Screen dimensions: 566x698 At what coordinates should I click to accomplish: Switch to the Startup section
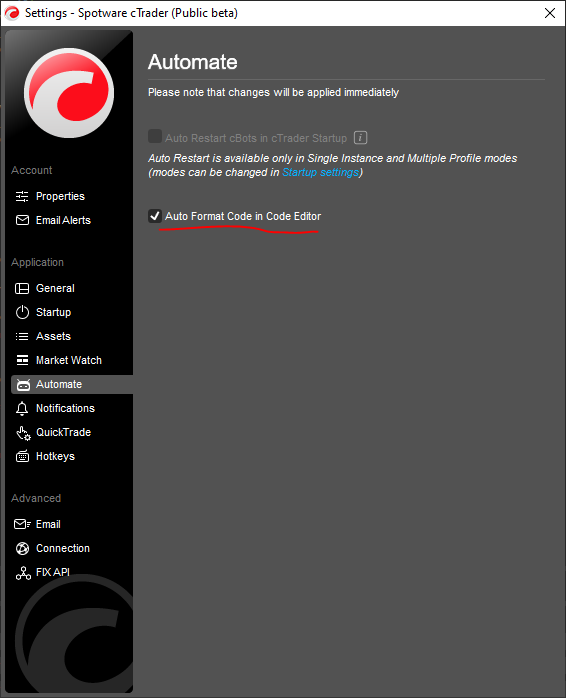(x=53, y=312)
